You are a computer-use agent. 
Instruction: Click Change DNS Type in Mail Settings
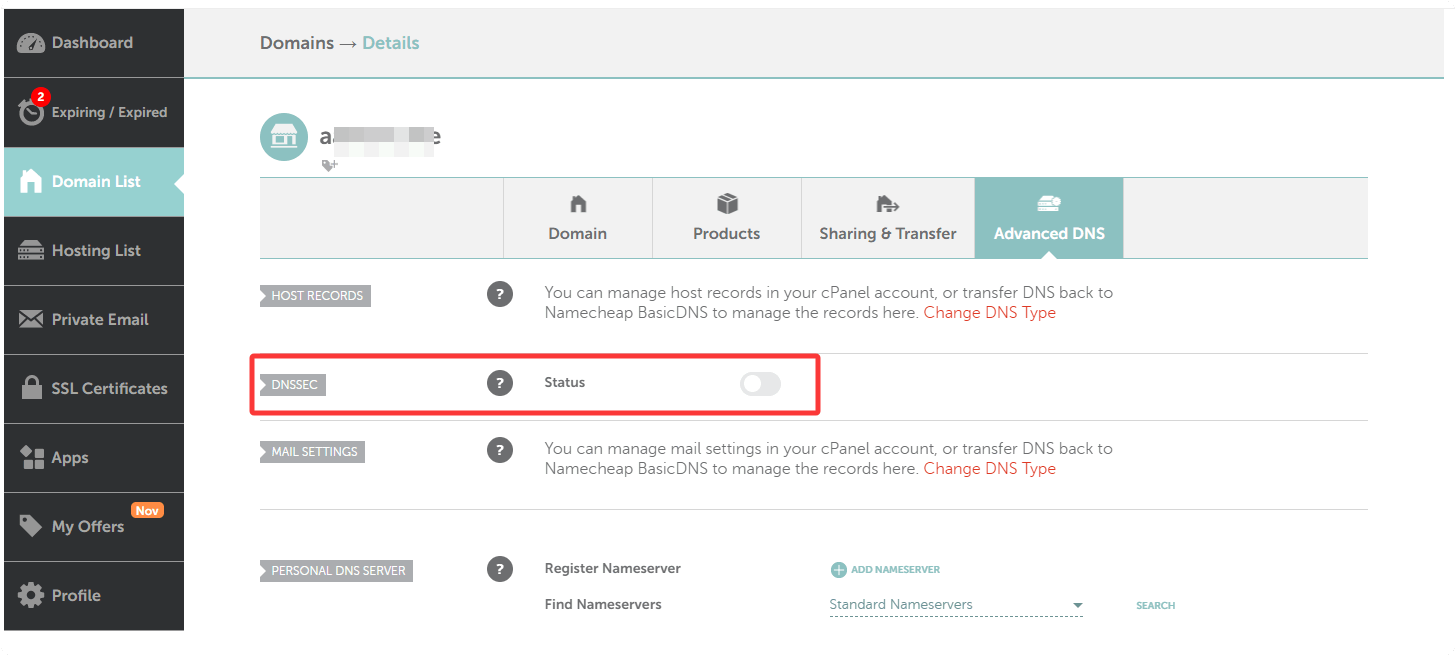click(989, 468)
